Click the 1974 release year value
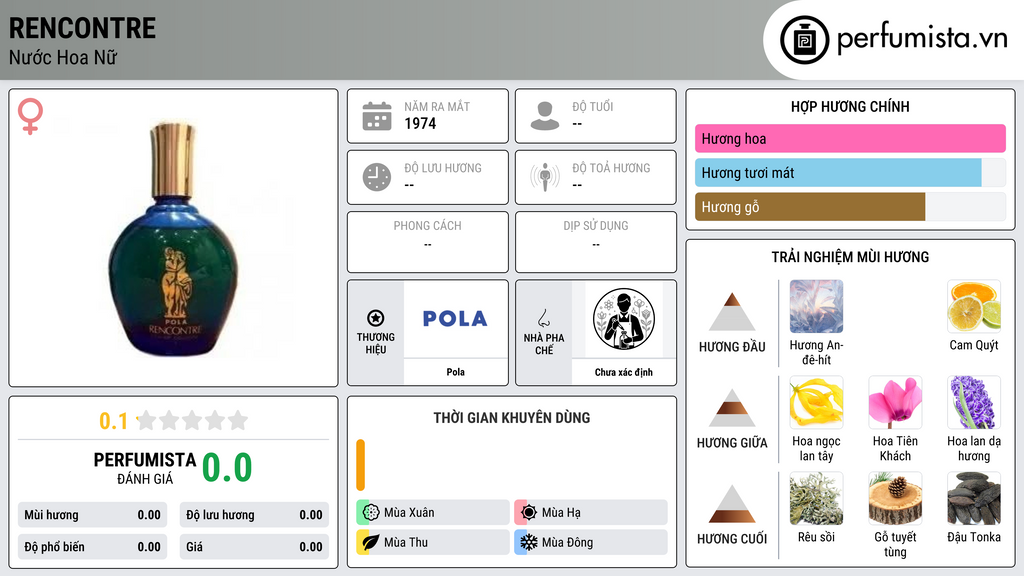 coord(420,123)
